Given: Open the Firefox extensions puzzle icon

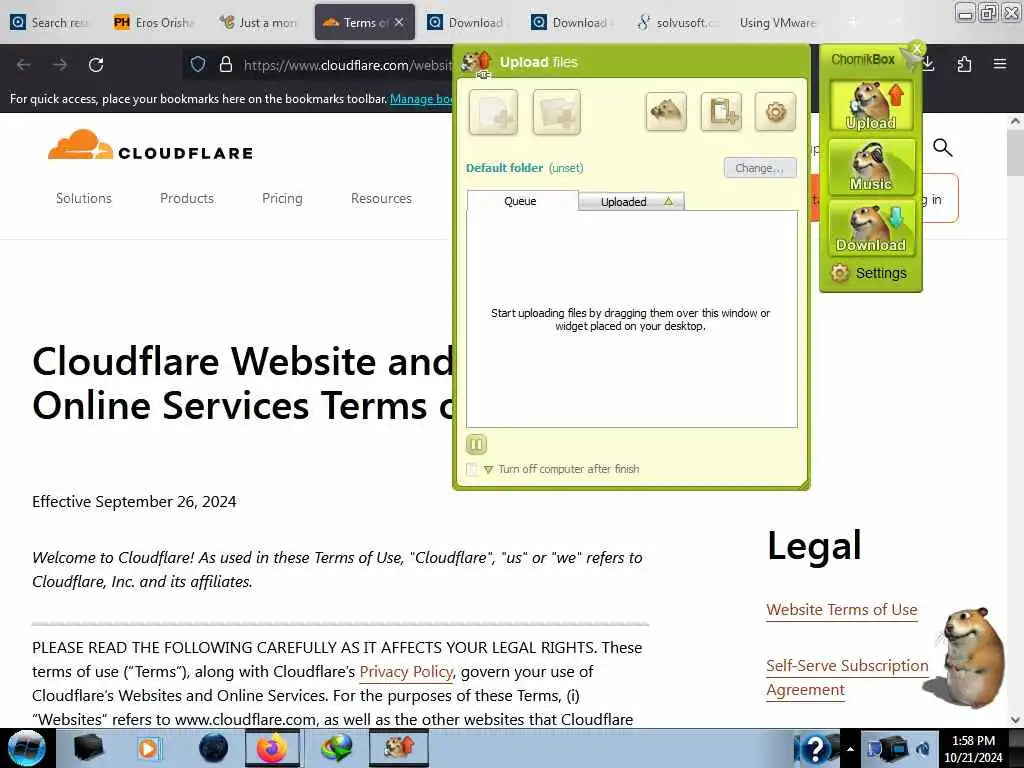Looking at the screenshot, I should click(964, 64).
